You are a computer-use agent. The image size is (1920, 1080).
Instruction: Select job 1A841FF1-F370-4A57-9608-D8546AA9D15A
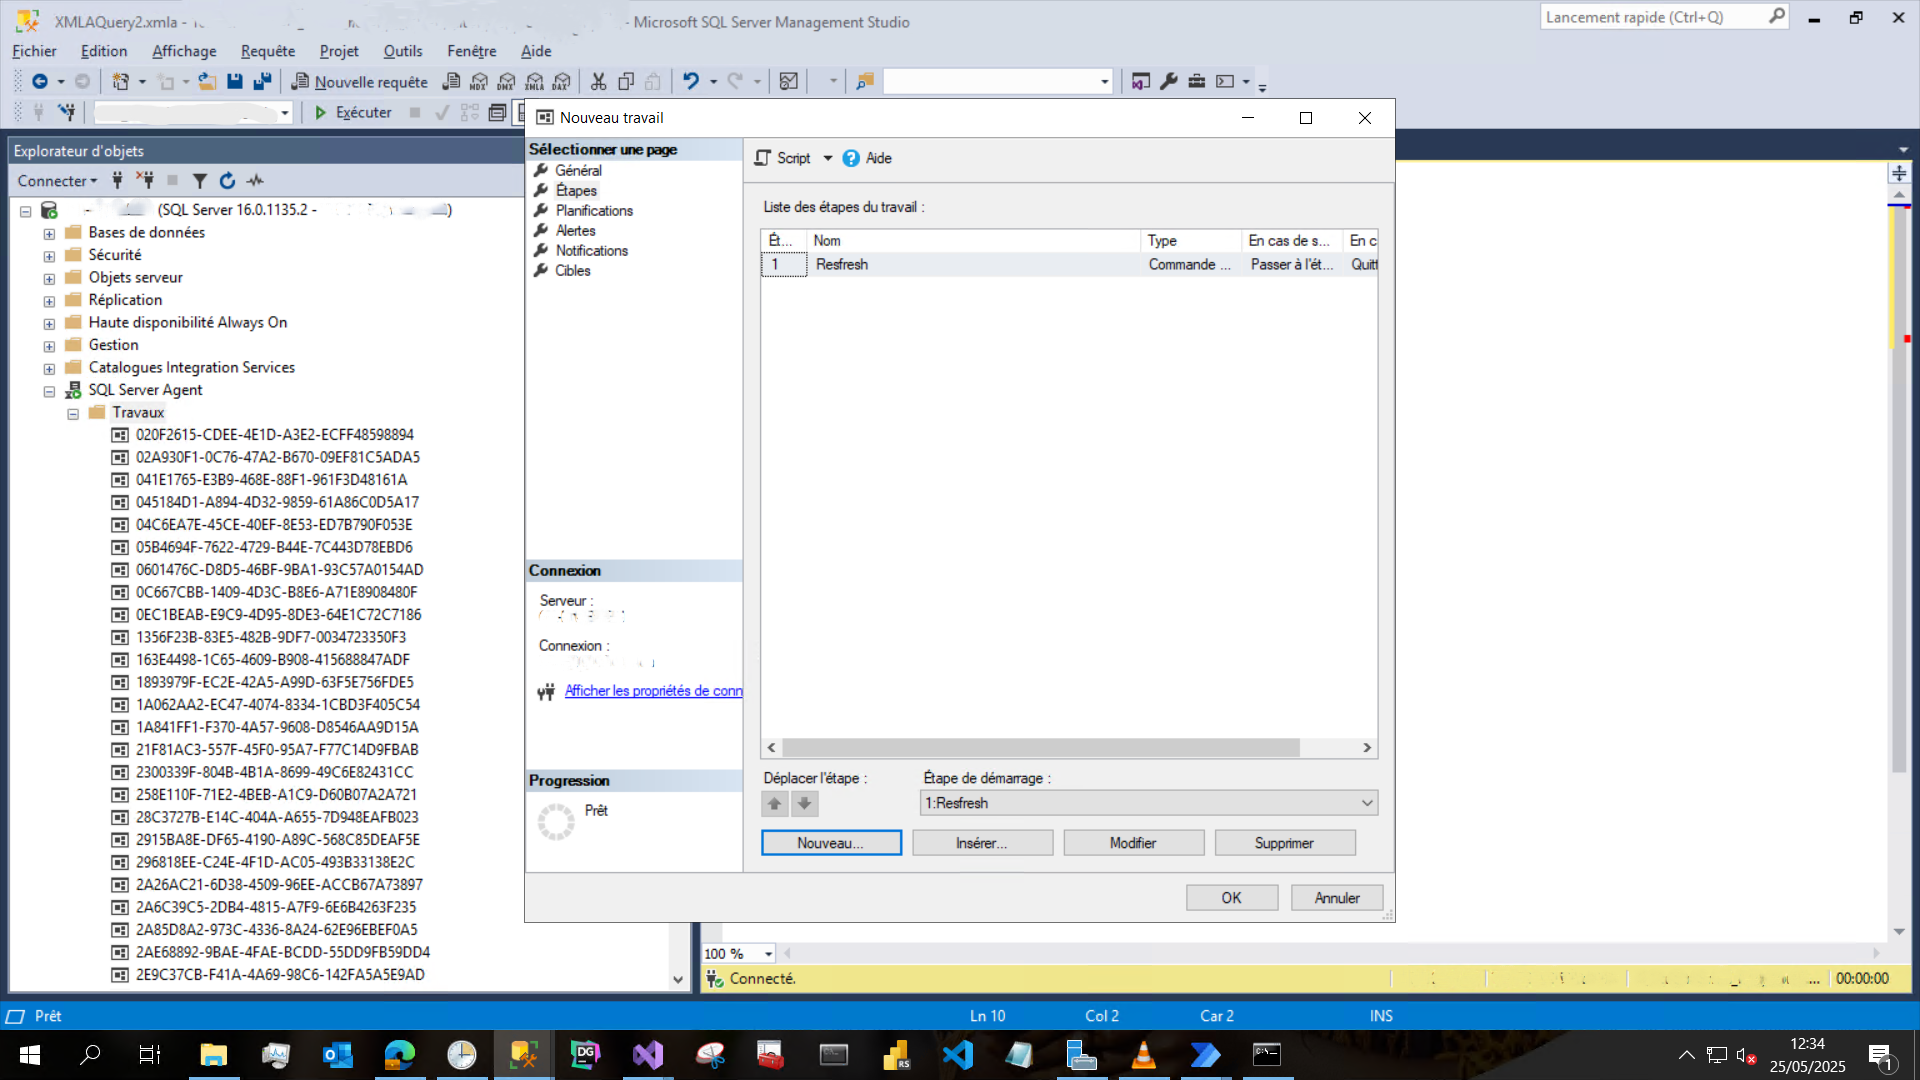click(277, 727)
